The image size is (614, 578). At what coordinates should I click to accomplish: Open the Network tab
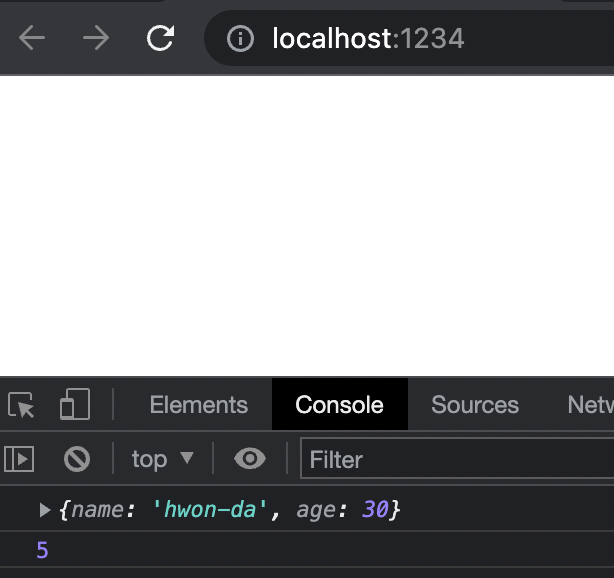pos(590,405)
